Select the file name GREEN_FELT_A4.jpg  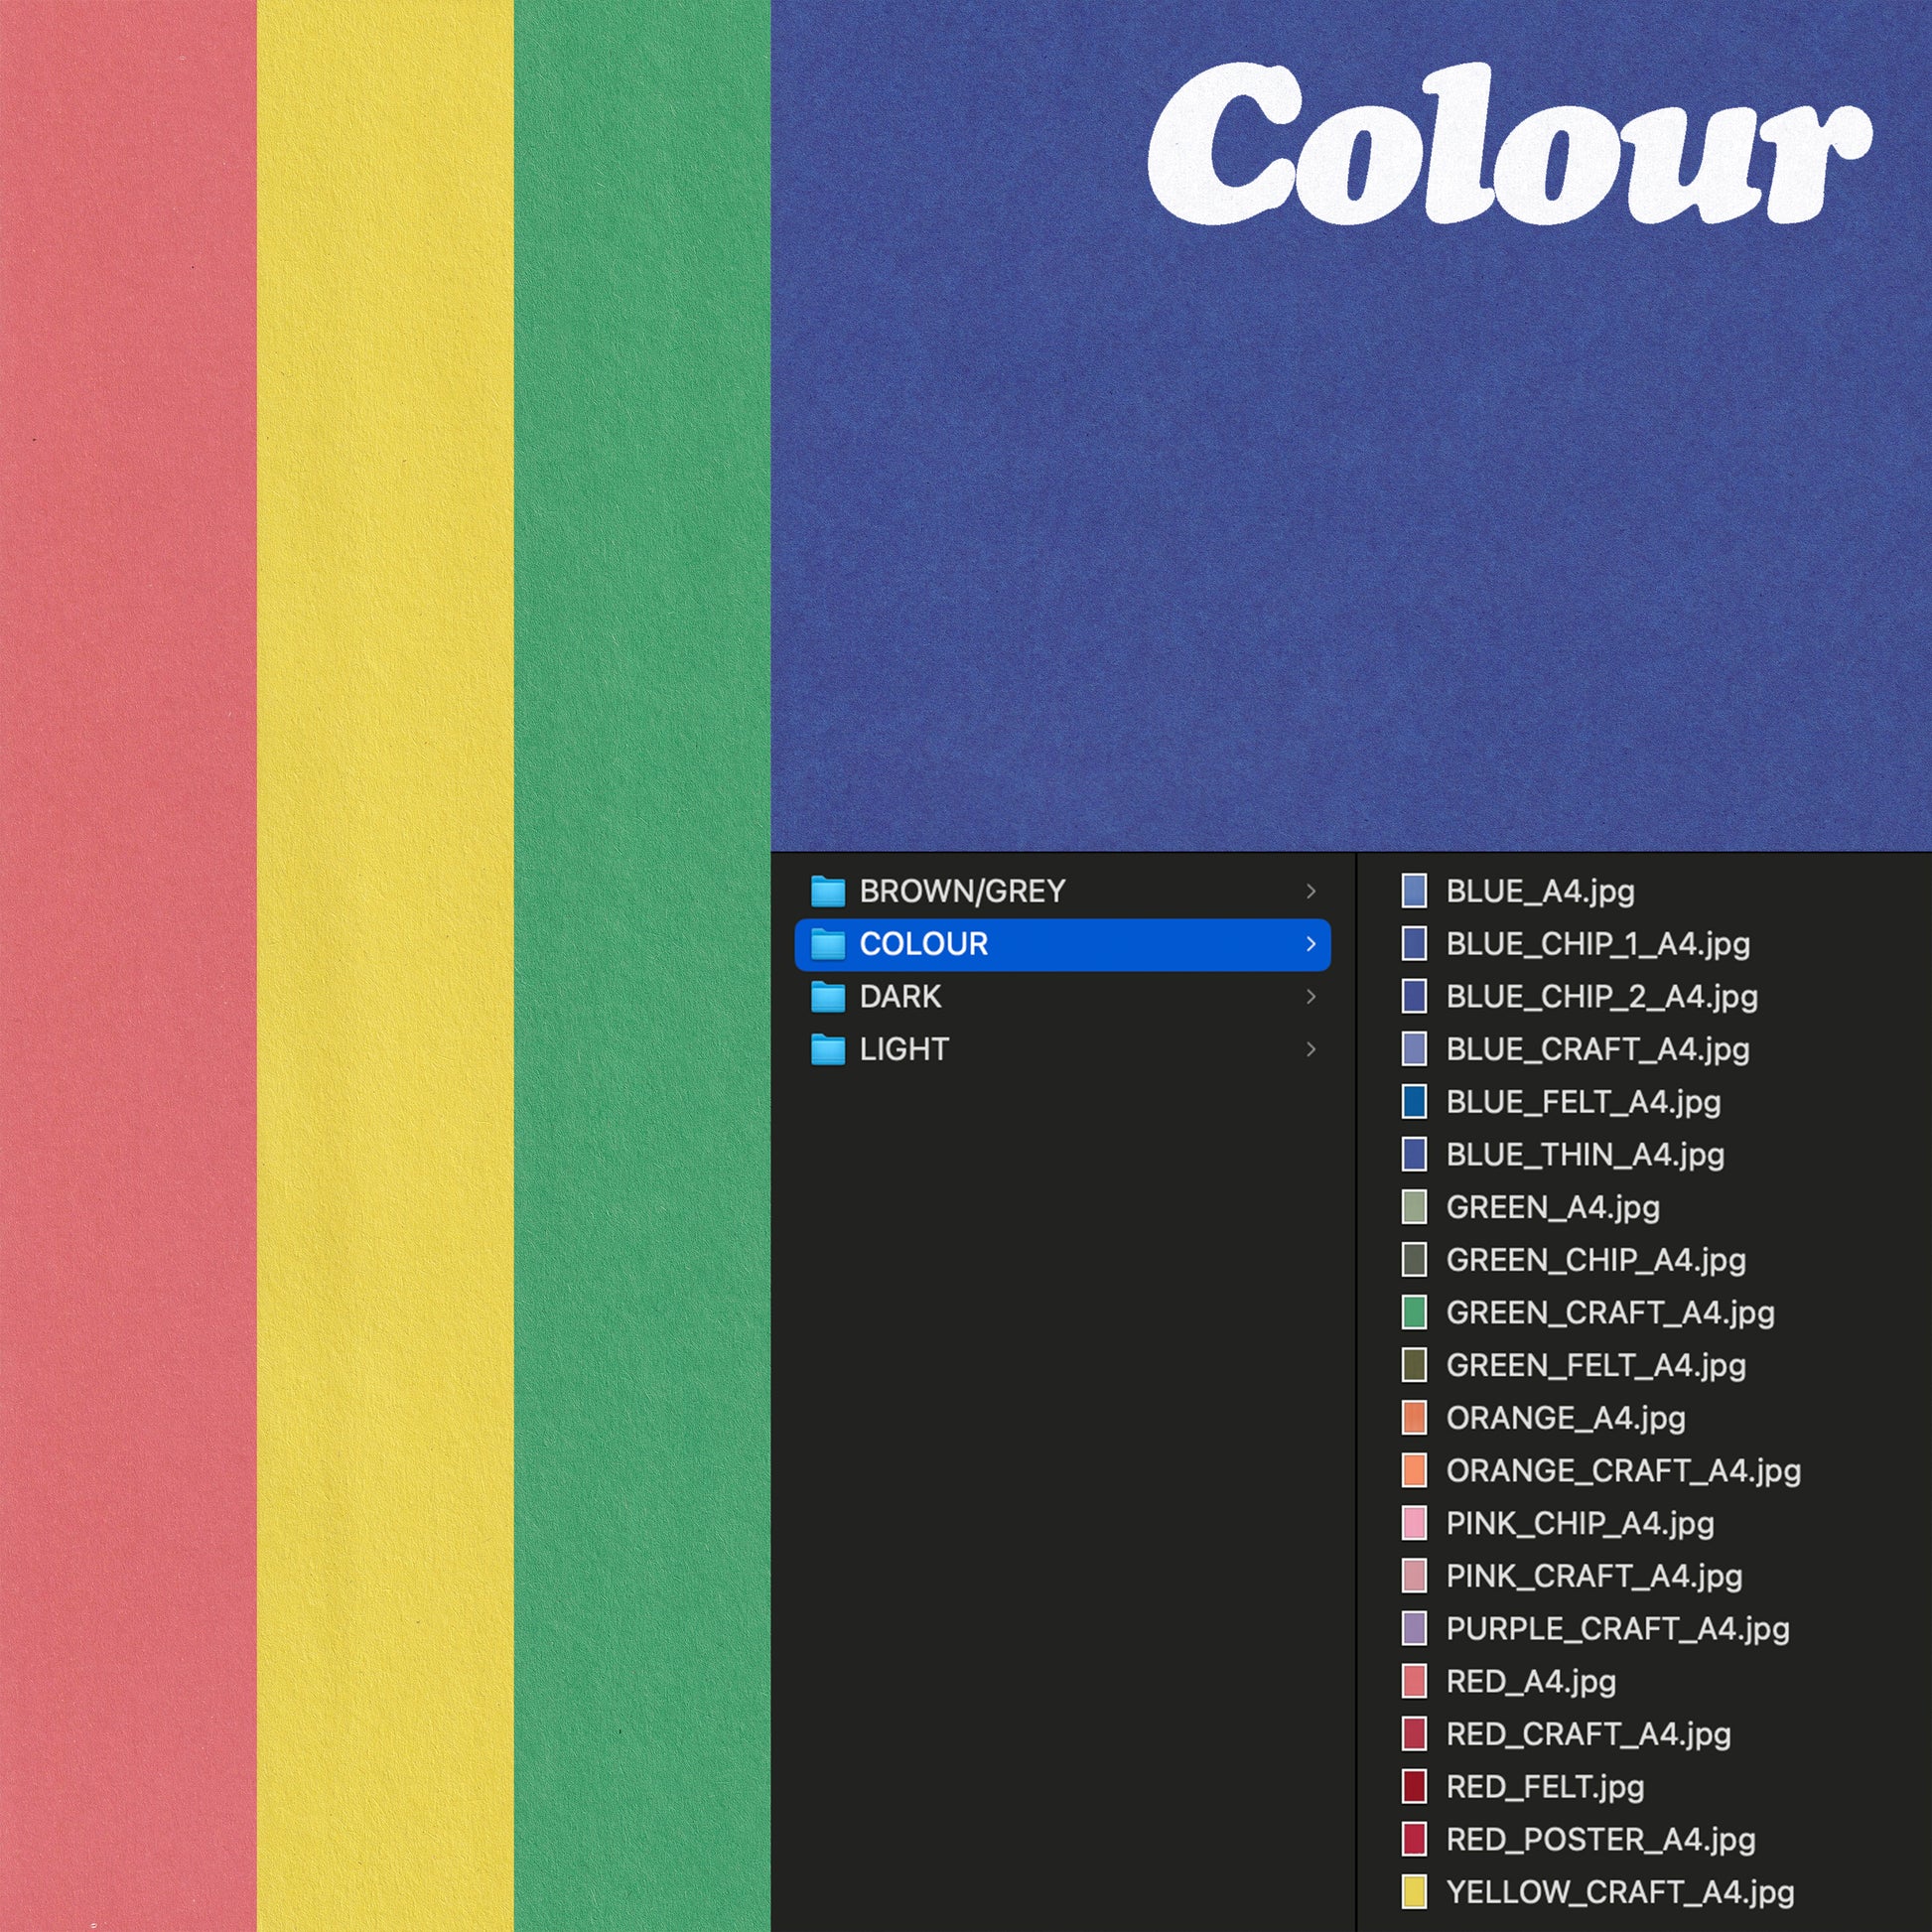[x=1596, y=1365]
